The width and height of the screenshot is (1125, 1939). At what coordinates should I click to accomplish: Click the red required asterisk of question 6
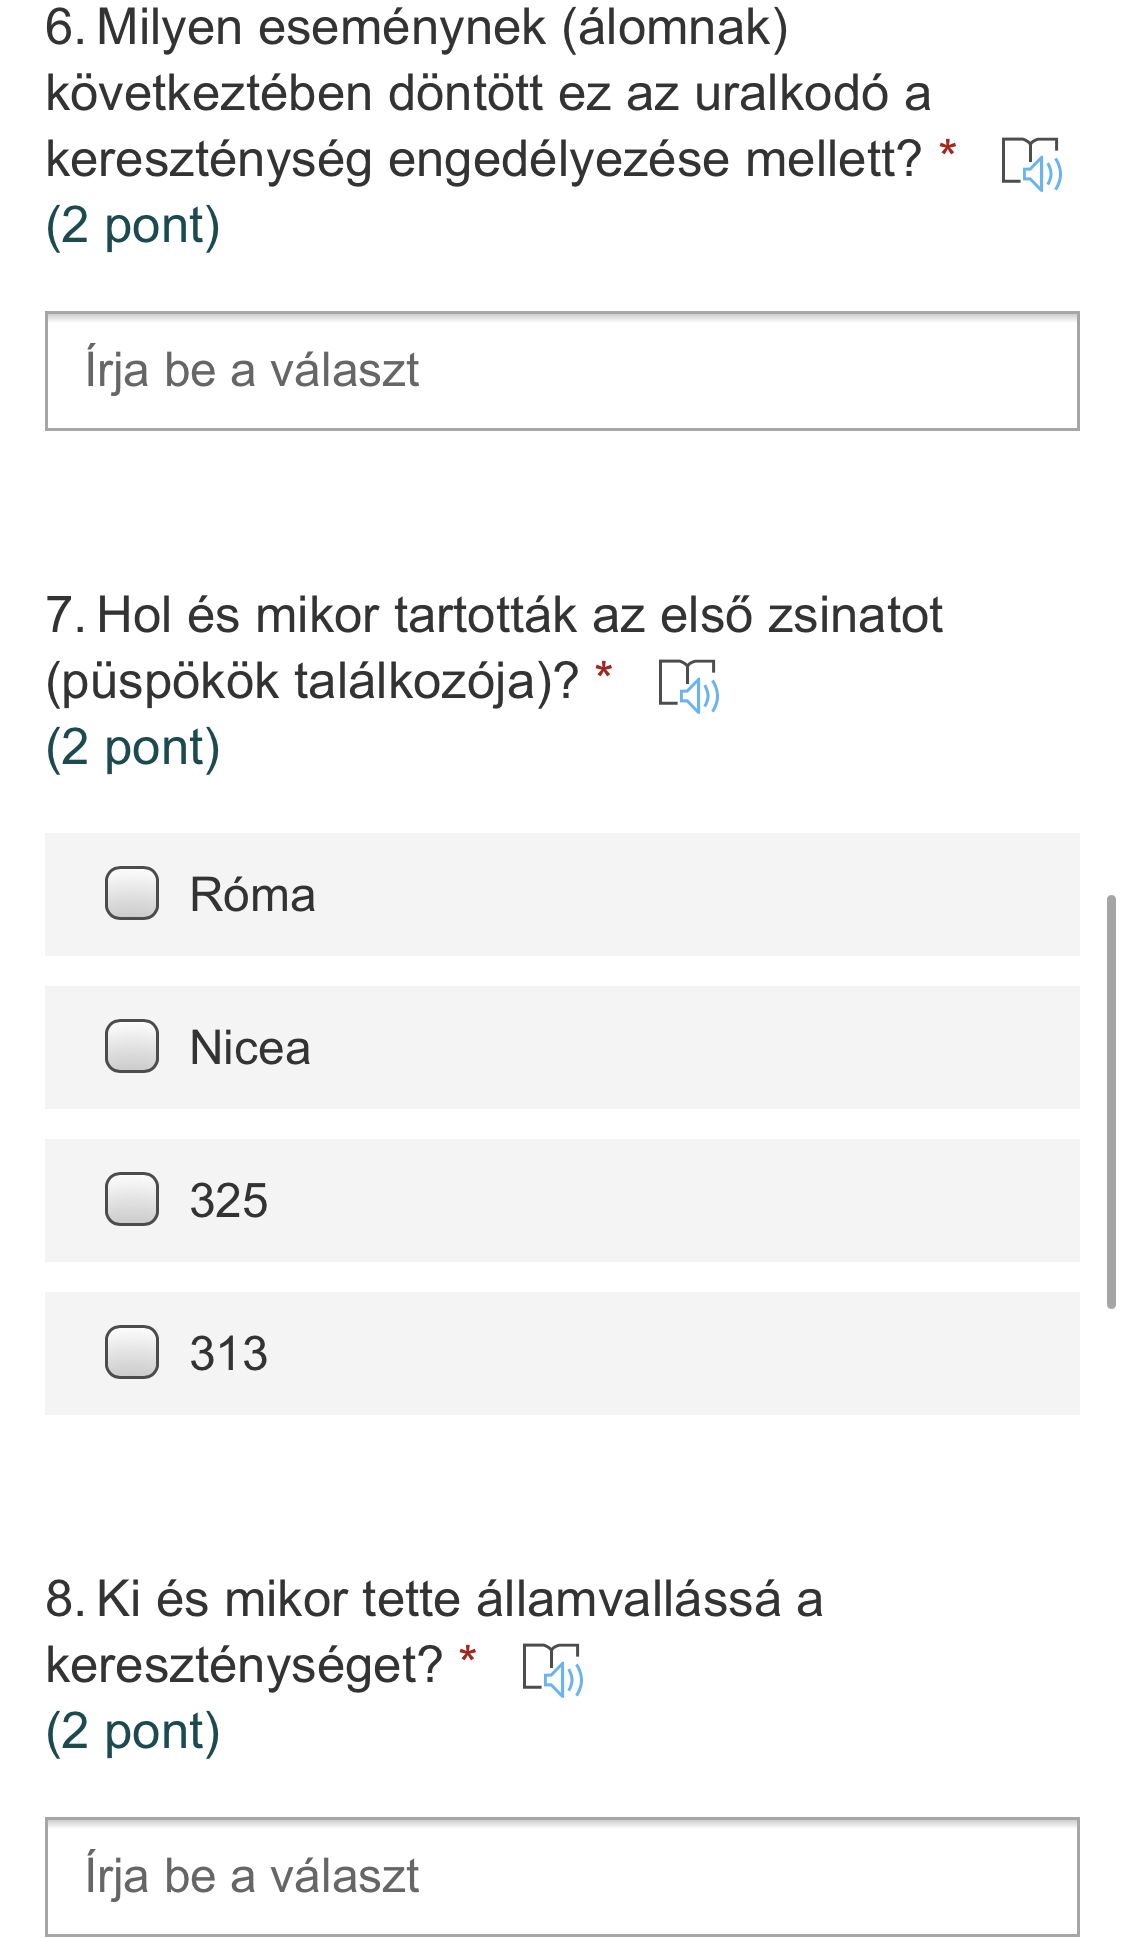(x=948, y=152)
